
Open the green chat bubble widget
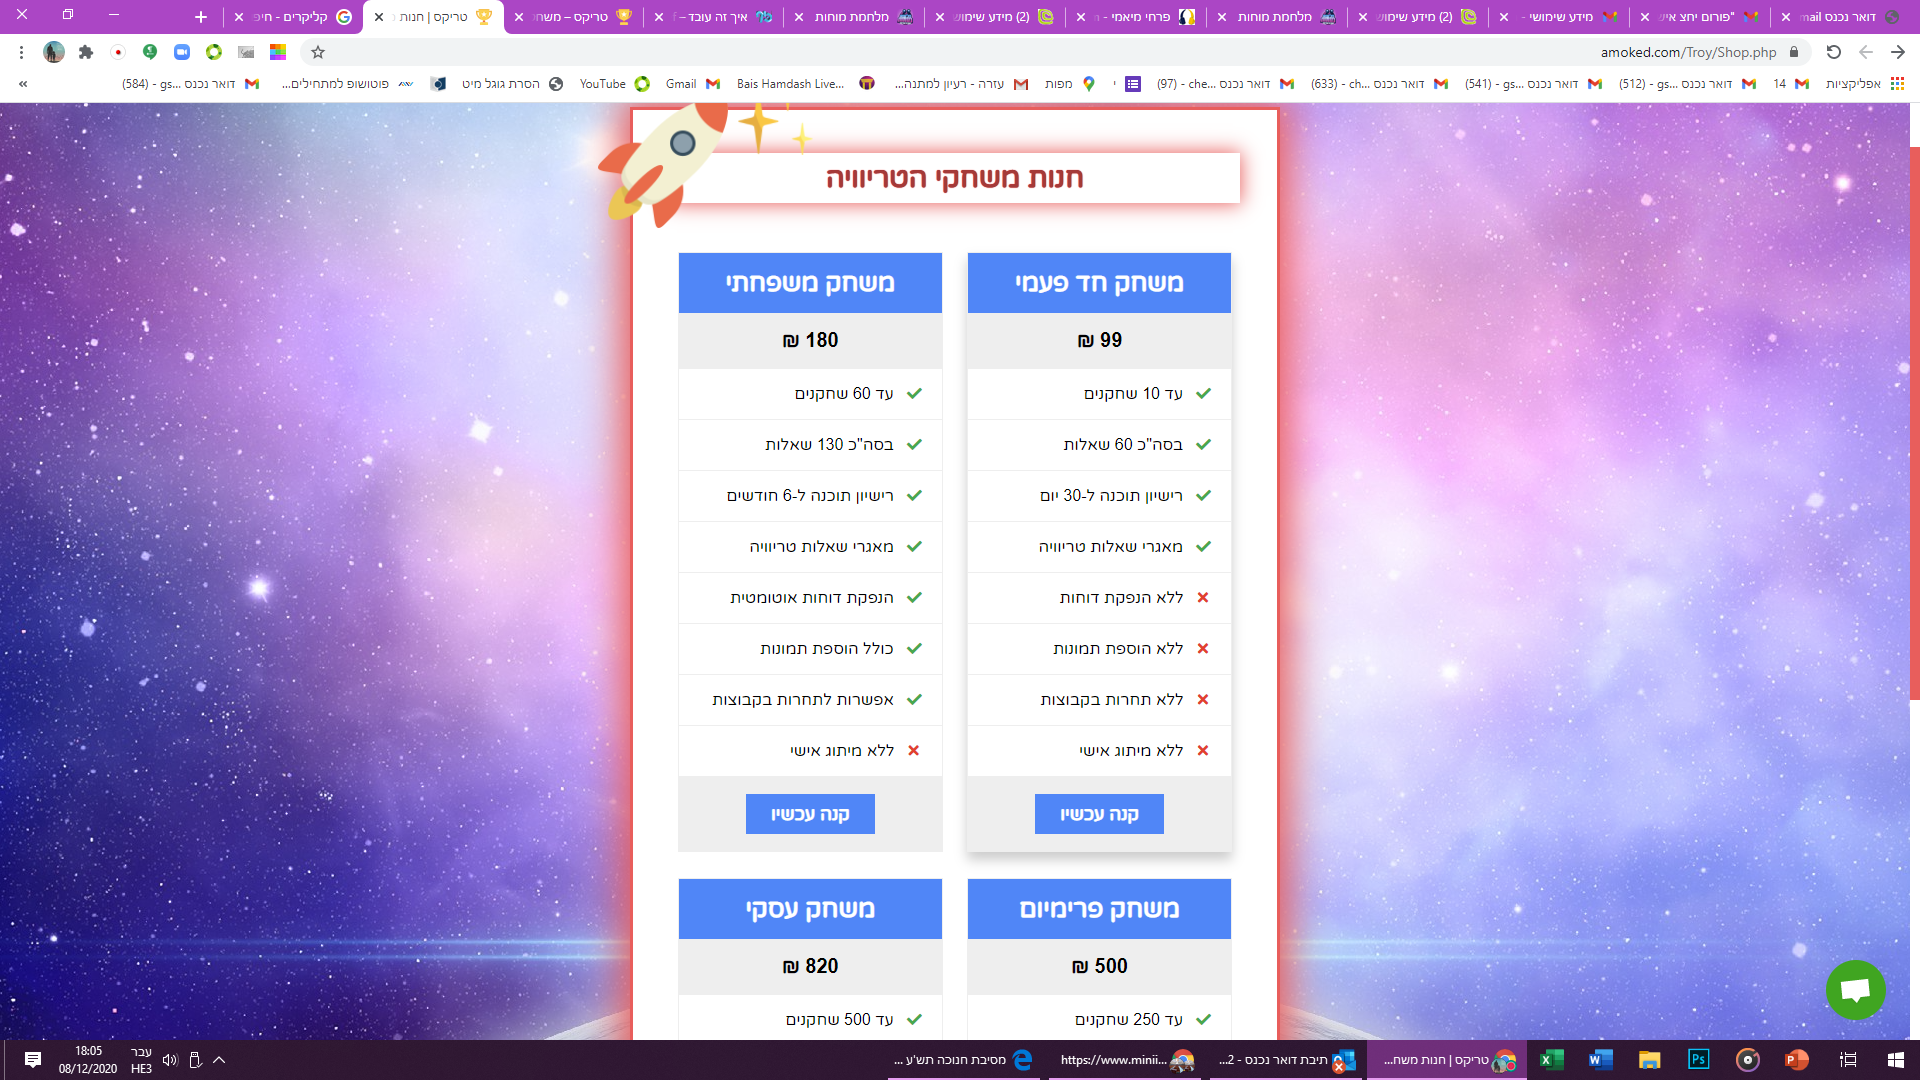point(1855,990)
